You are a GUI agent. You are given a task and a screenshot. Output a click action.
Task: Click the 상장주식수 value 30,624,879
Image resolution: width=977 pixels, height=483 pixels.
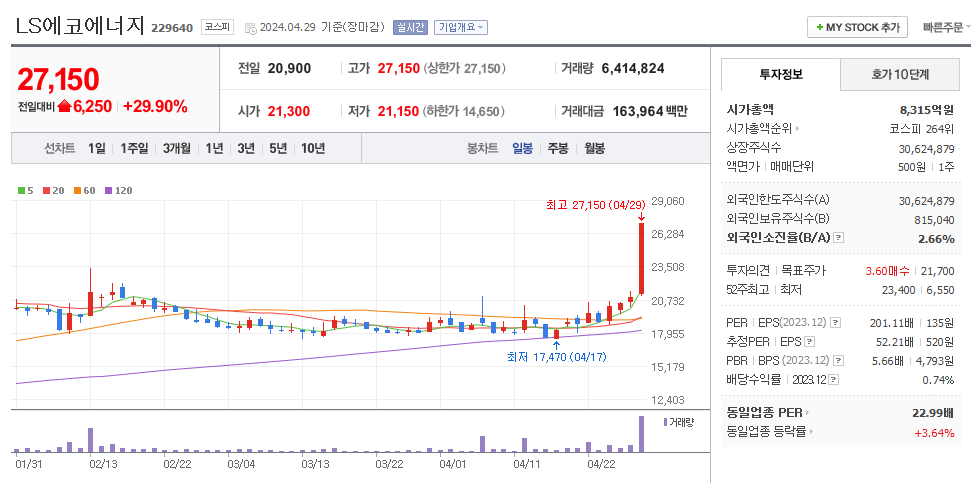[927, 148]
